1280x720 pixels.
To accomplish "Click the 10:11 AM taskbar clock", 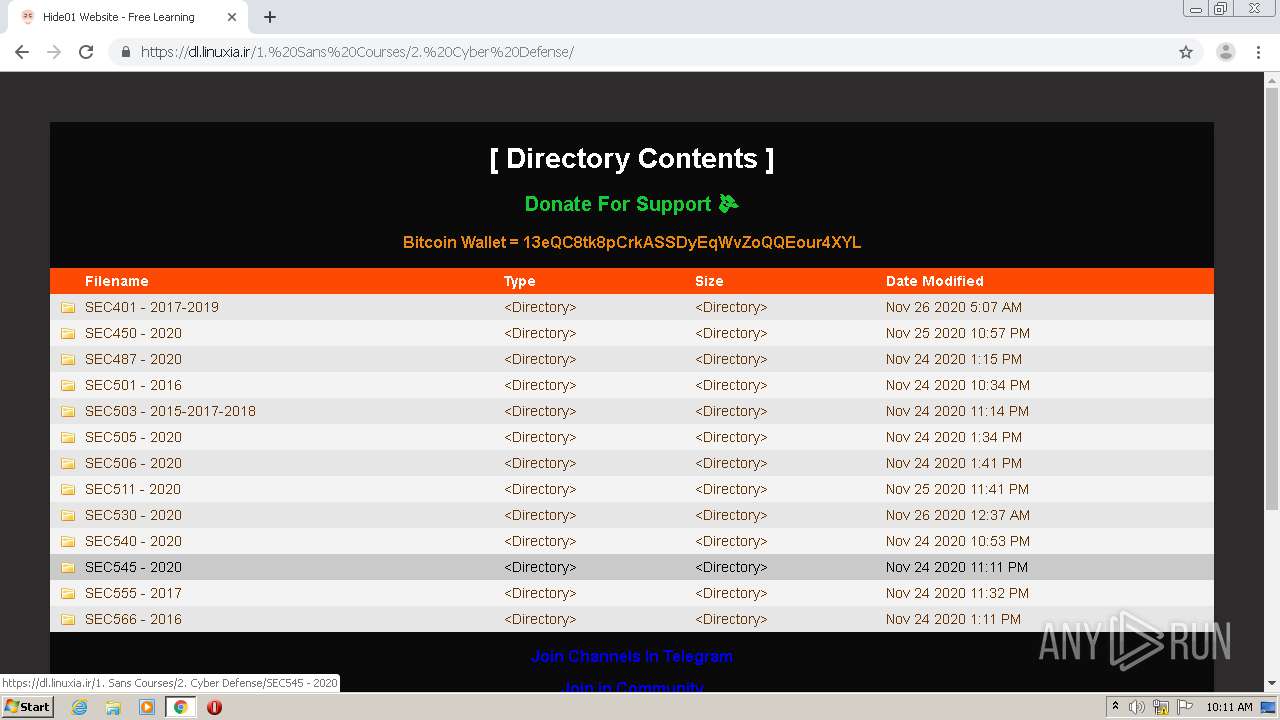I will pos(1229,707).
